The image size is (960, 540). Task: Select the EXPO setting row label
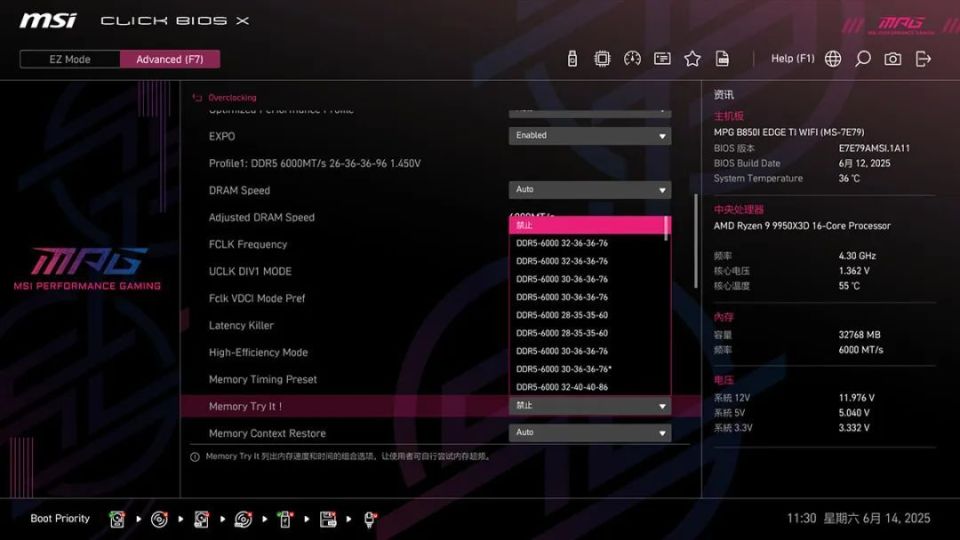tap(222, 137)
